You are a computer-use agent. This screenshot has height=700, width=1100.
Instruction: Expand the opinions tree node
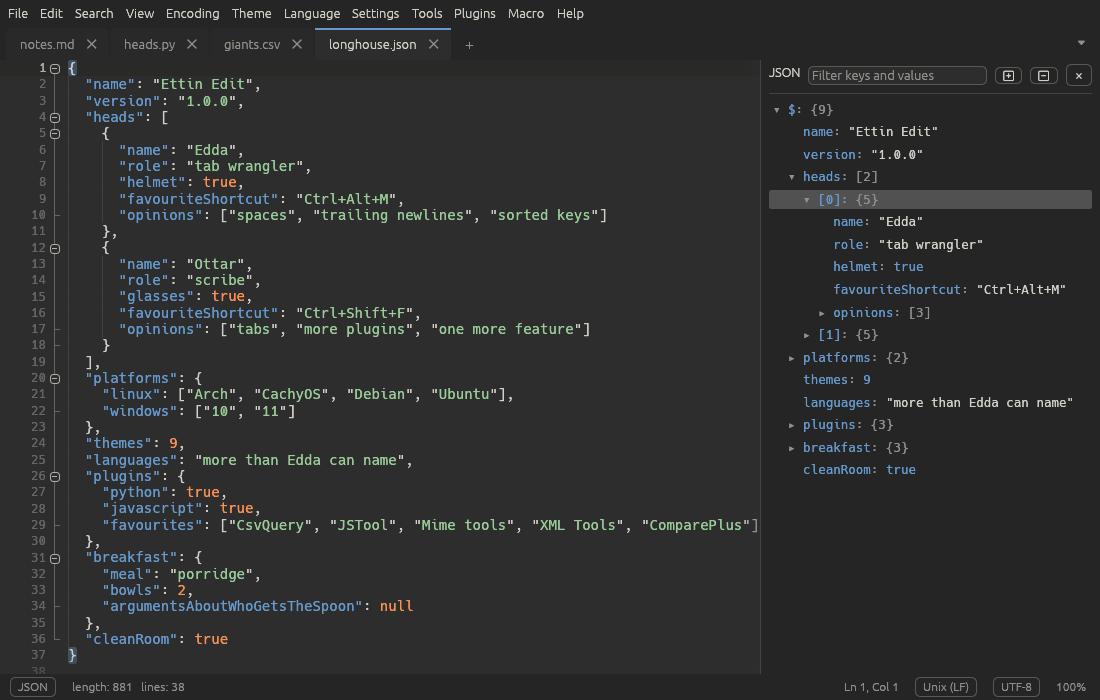821,313
